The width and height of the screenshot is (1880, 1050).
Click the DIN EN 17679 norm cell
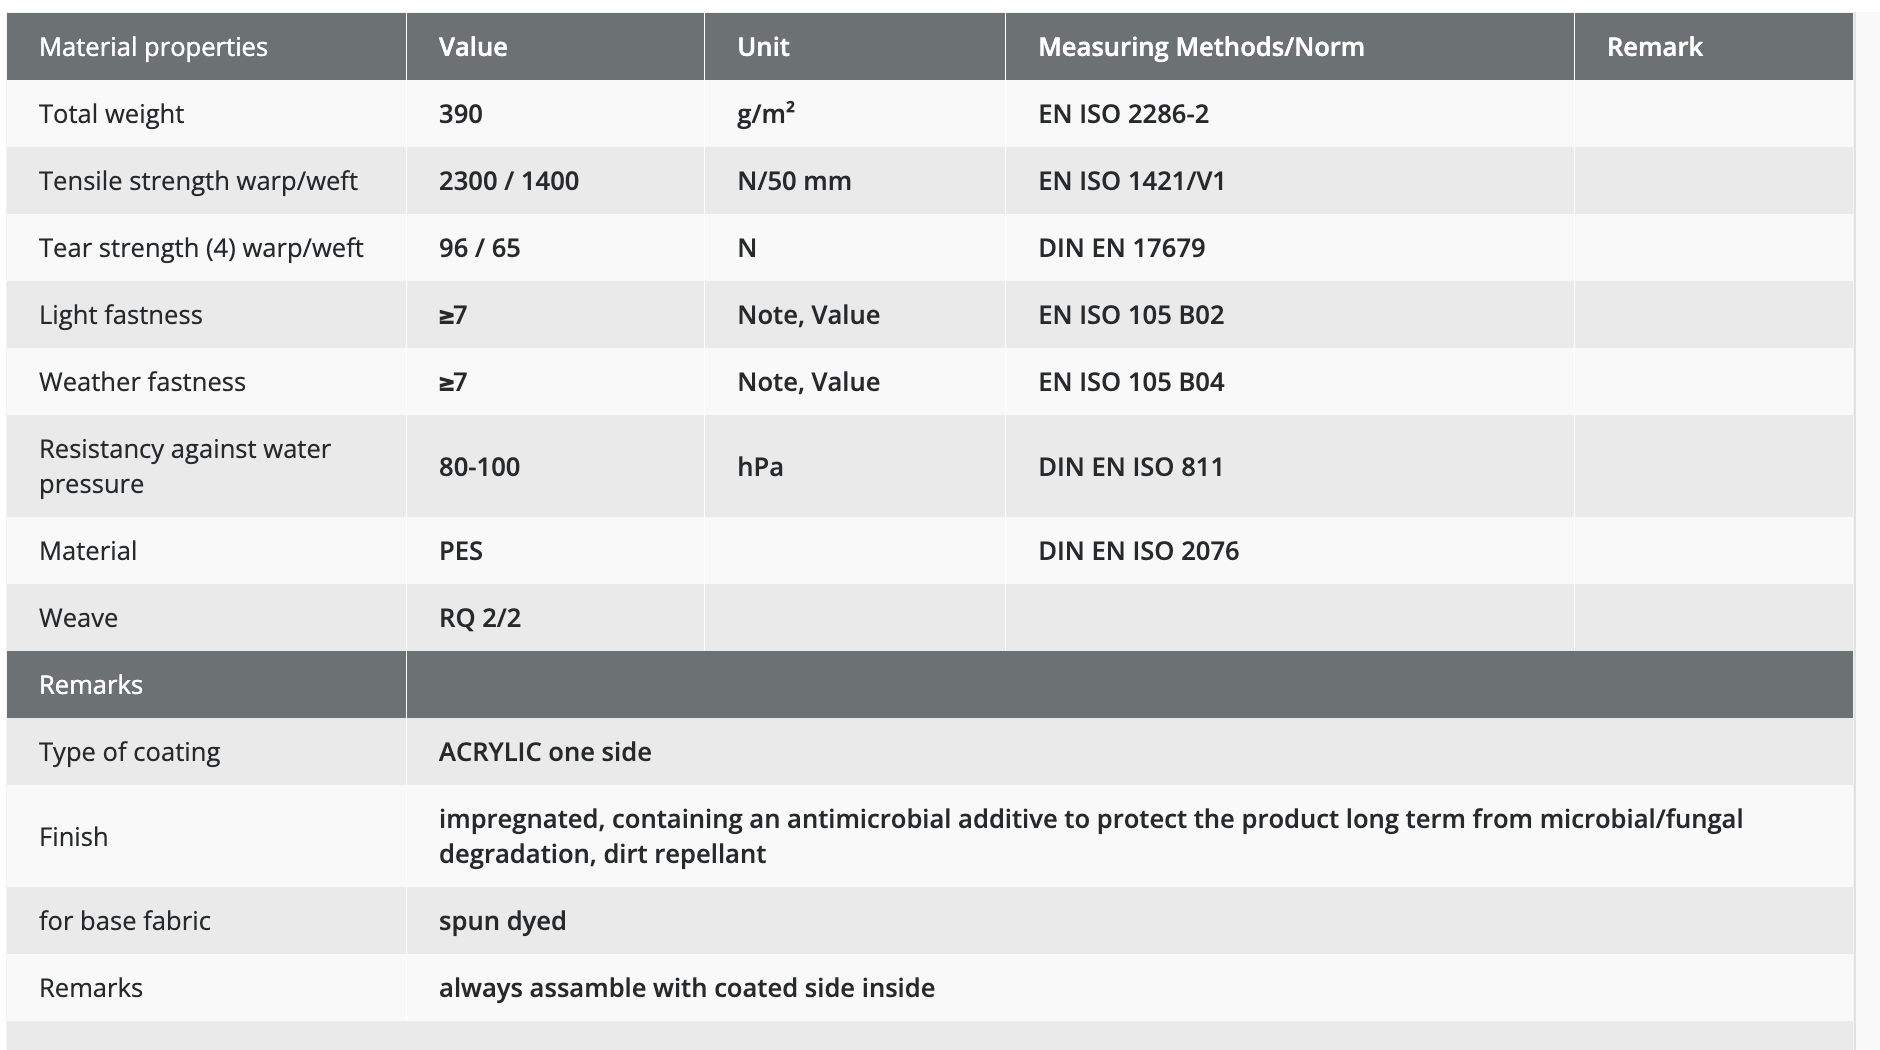[x=1121, y=248]
